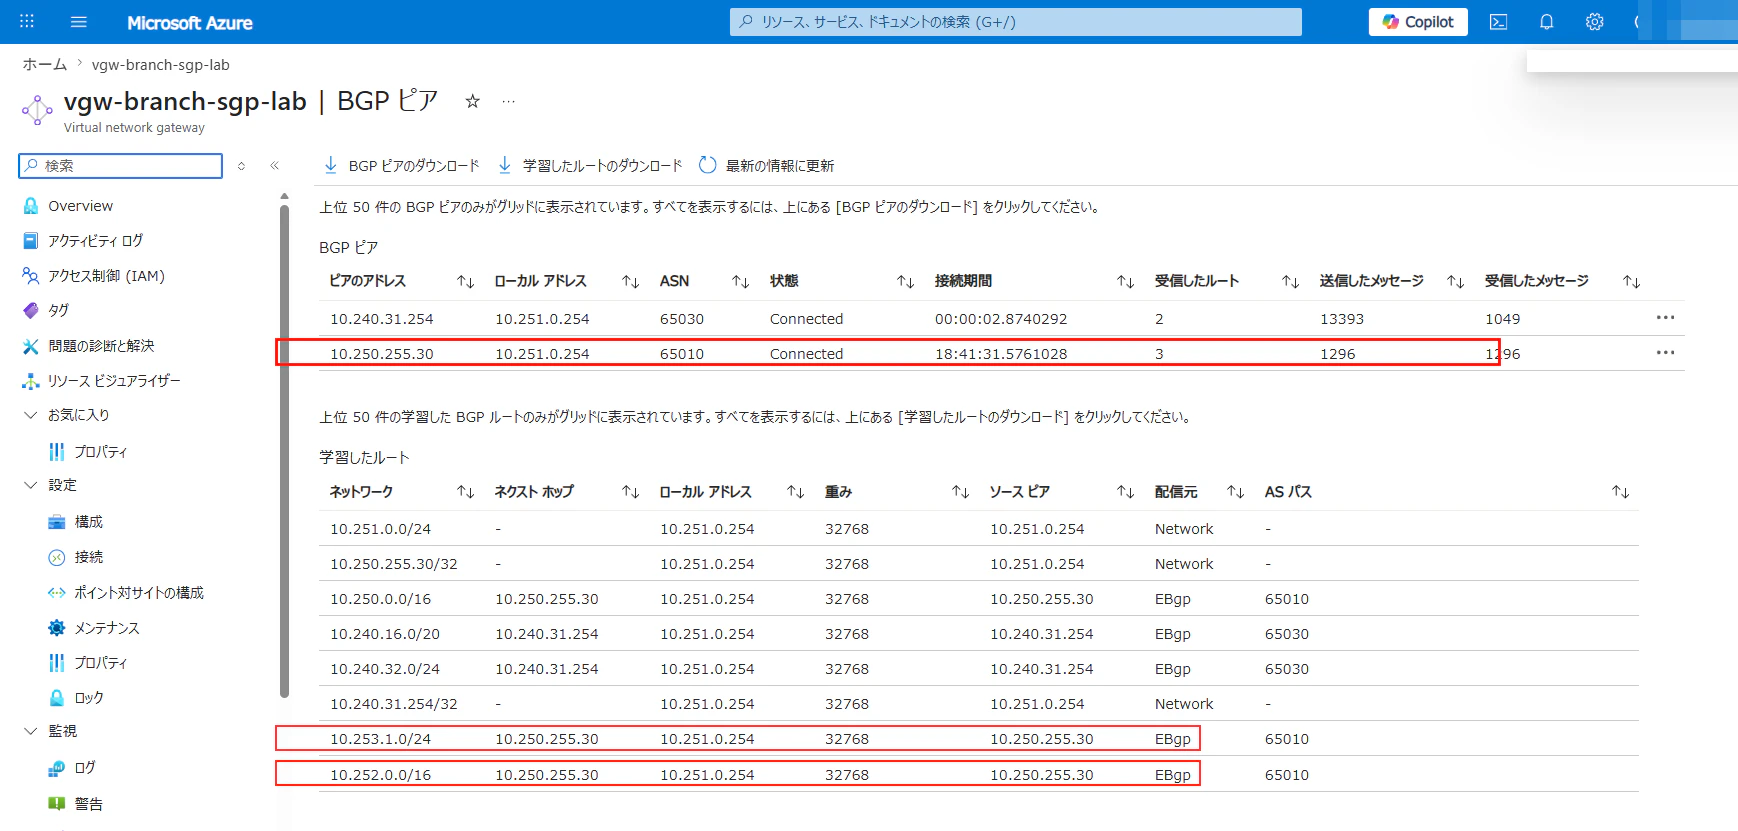Viewport: 1738px width, 831px height.
Task: Open 問題の診断と解決 menu item
Action: pos(101,346)
